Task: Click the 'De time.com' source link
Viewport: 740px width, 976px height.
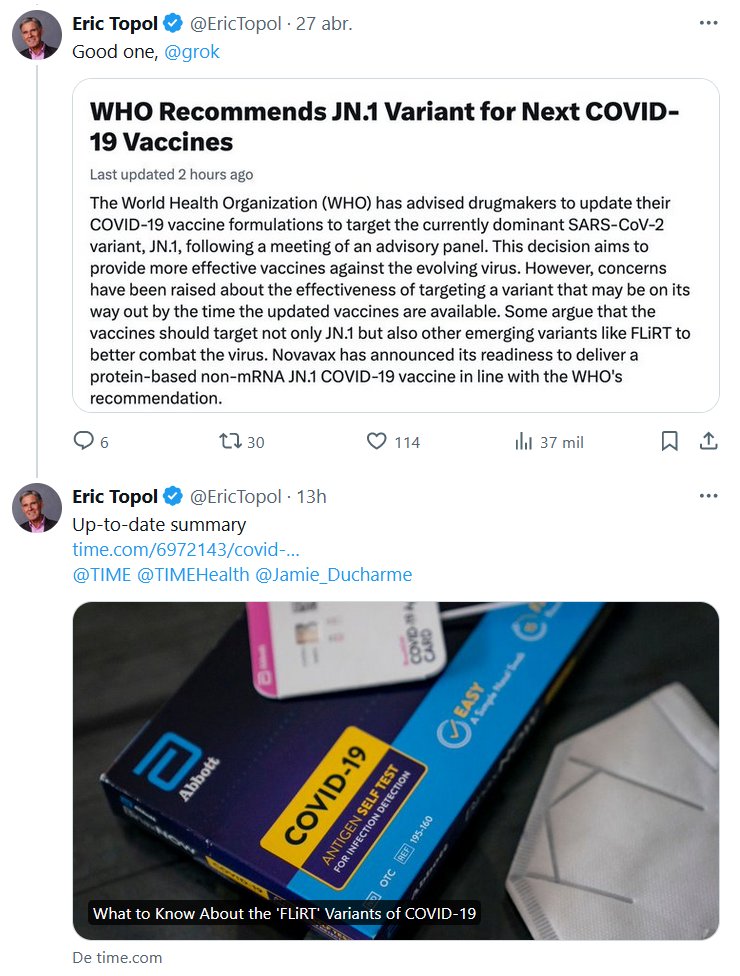Action: pos(117,957)
